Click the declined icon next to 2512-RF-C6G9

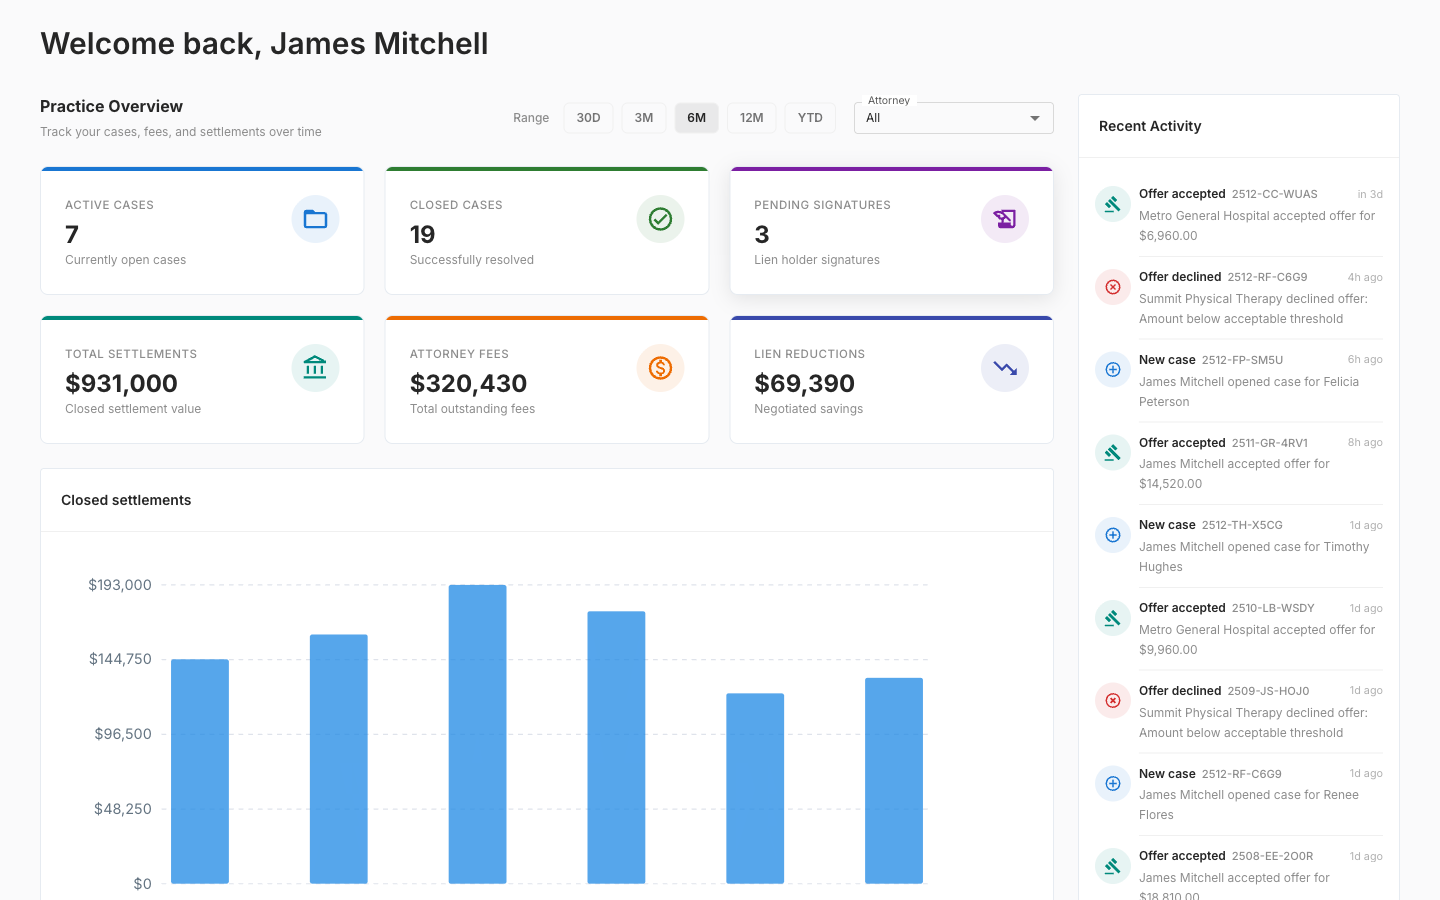pos(1113,286)
